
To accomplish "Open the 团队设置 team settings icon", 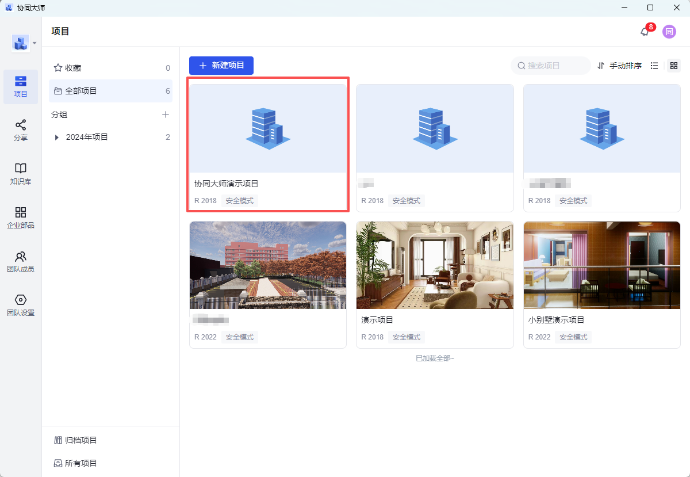I will 20,305.
